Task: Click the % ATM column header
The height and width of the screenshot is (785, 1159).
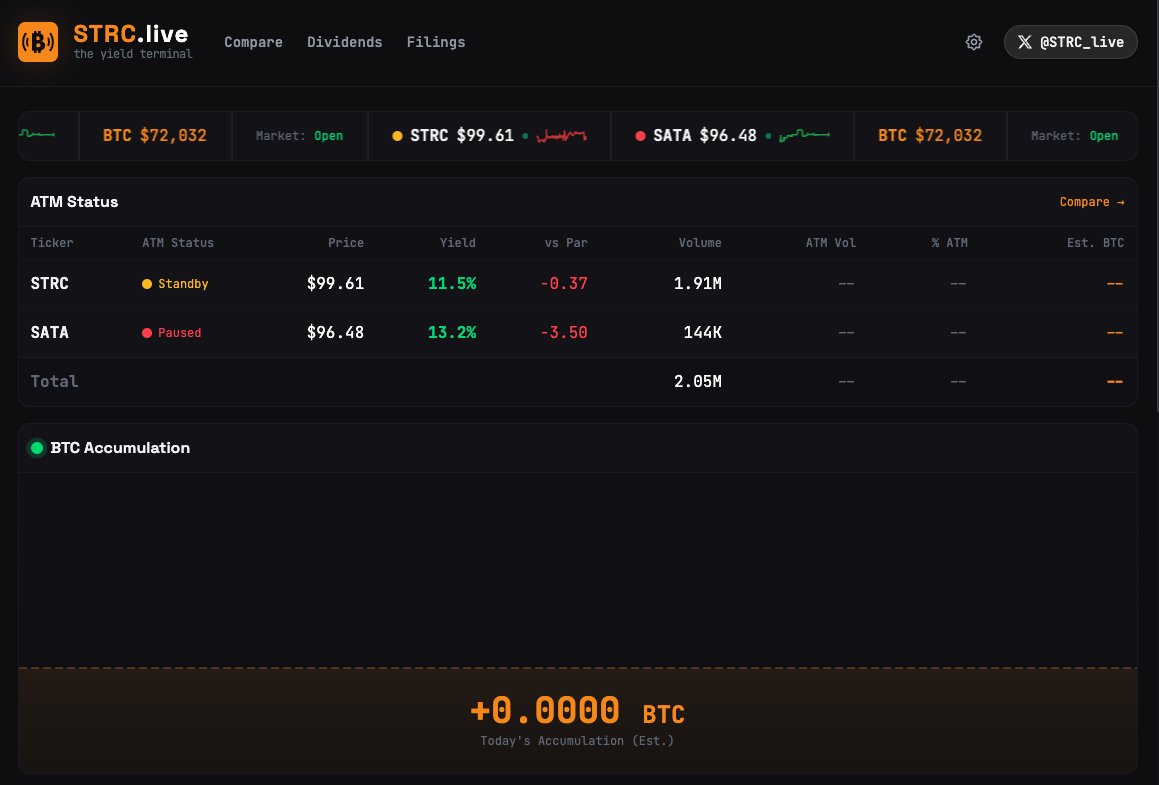Action: pos(950,242)
